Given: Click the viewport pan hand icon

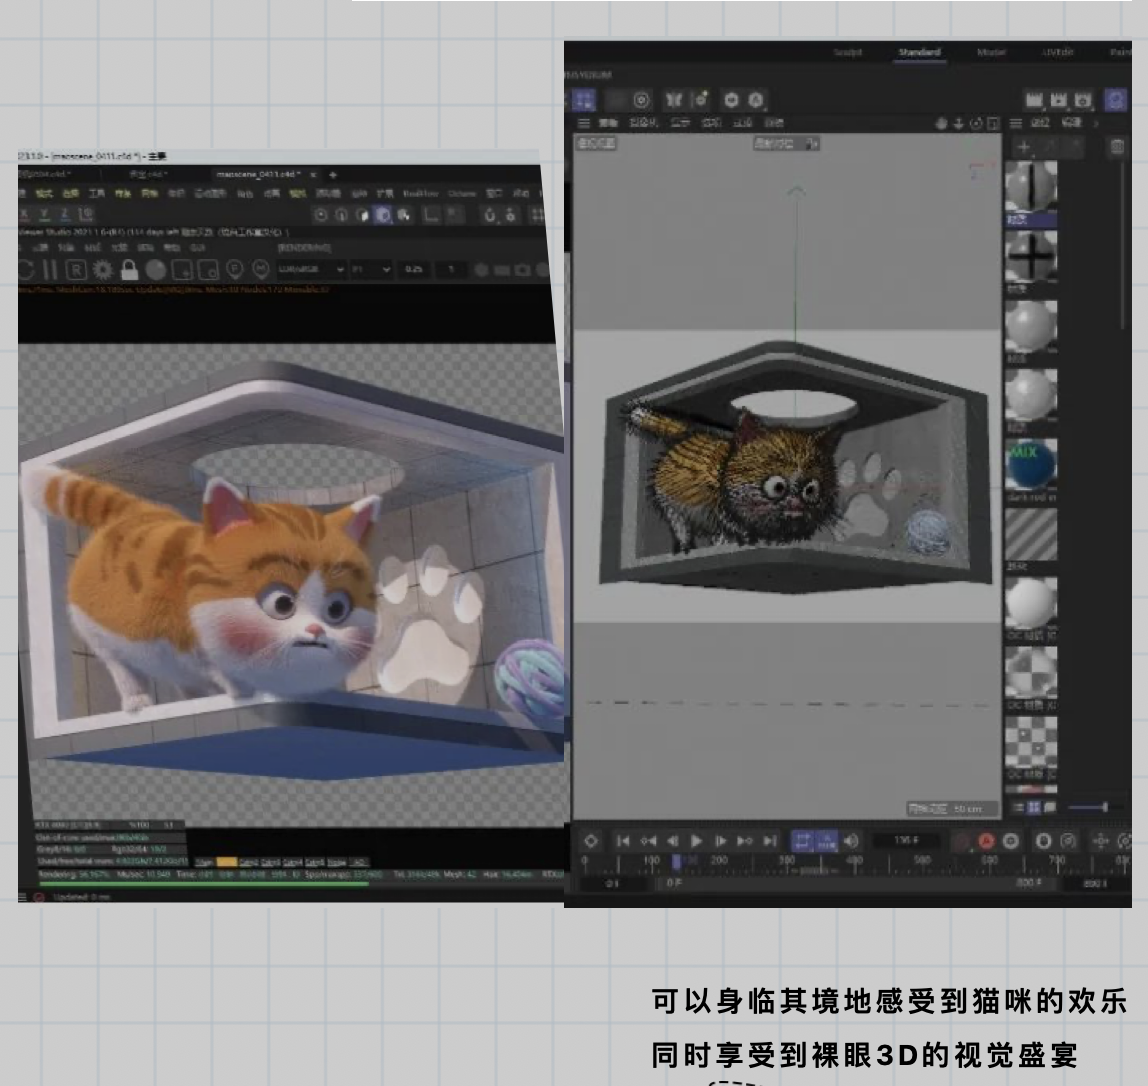Looking at the screenshot, I should click(x=942, y=123).
